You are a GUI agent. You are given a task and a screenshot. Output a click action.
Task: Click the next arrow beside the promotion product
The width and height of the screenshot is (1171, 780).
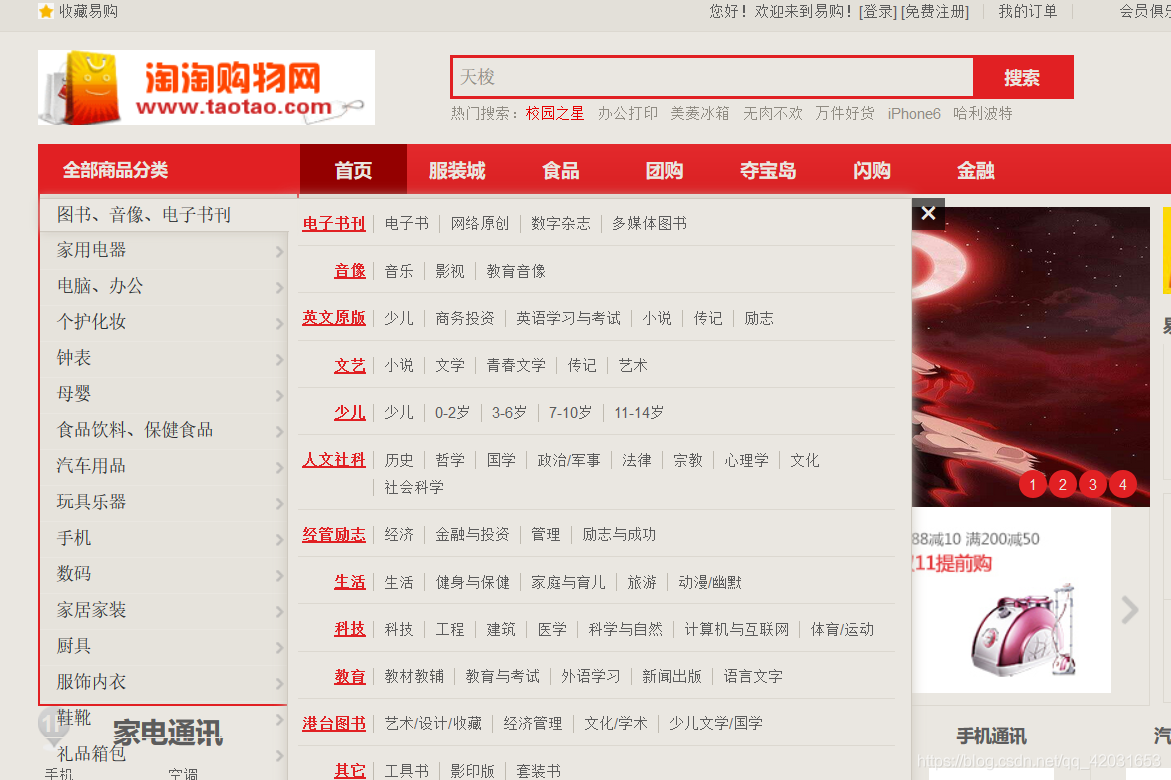click(1130, 610)
